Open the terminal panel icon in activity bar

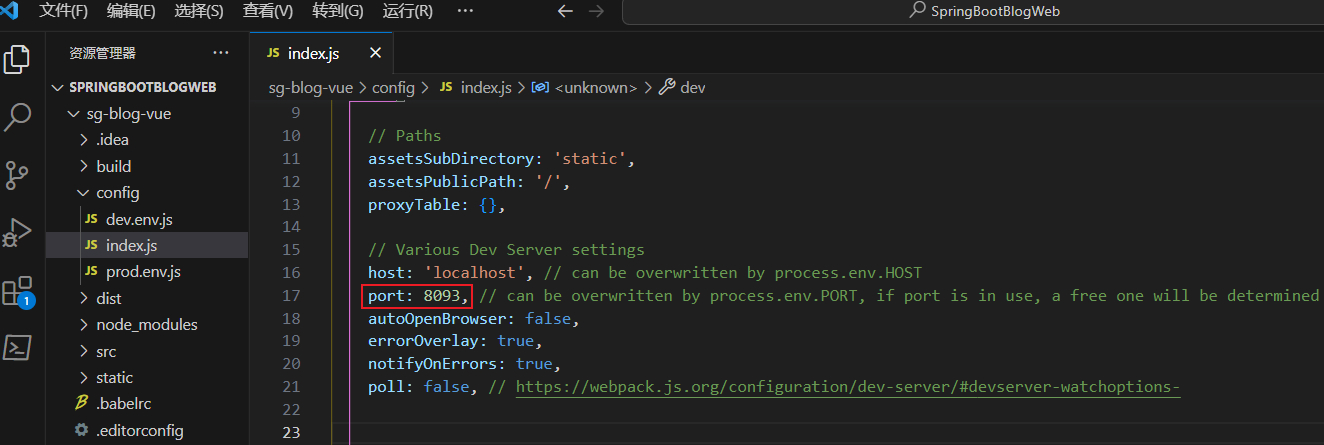click(x=17, y=347)
